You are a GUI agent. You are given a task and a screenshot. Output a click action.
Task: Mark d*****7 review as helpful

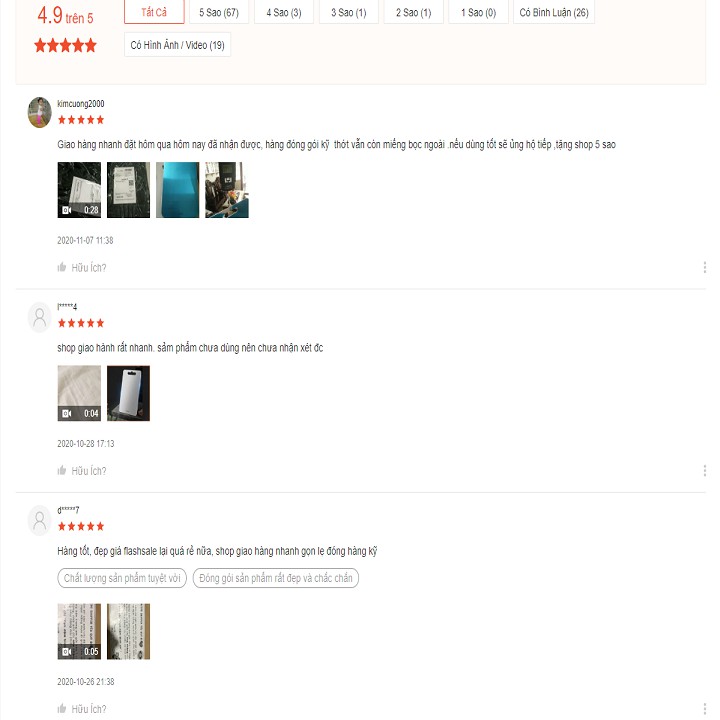click(62, 708)
